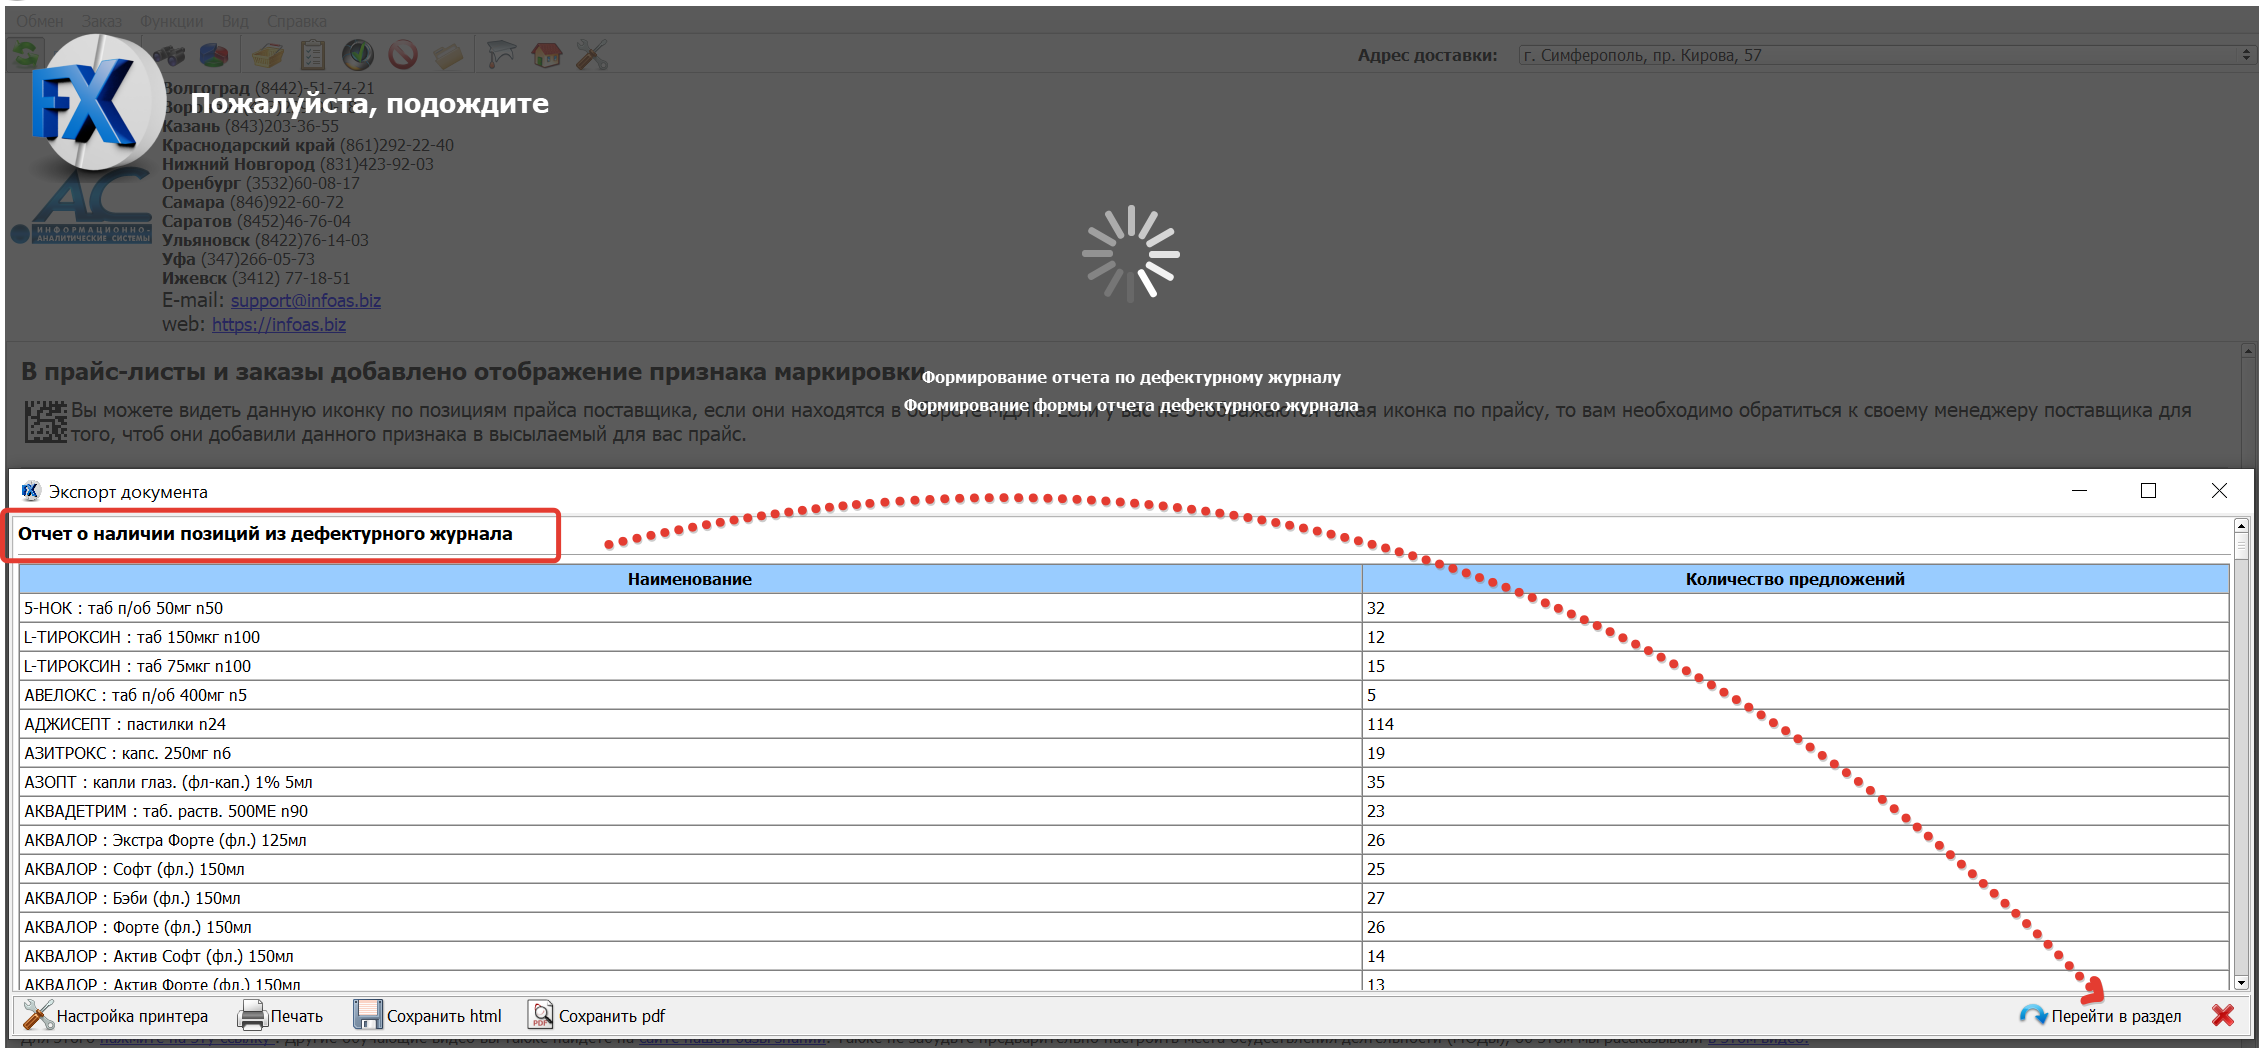Click the binoculars search toolbar icon

[171, 55]
